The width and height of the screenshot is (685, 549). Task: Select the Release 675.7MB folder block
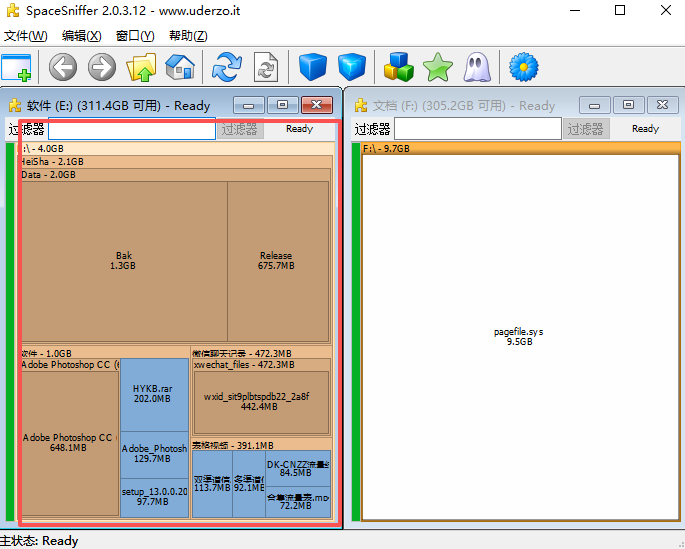coord(278,261)
